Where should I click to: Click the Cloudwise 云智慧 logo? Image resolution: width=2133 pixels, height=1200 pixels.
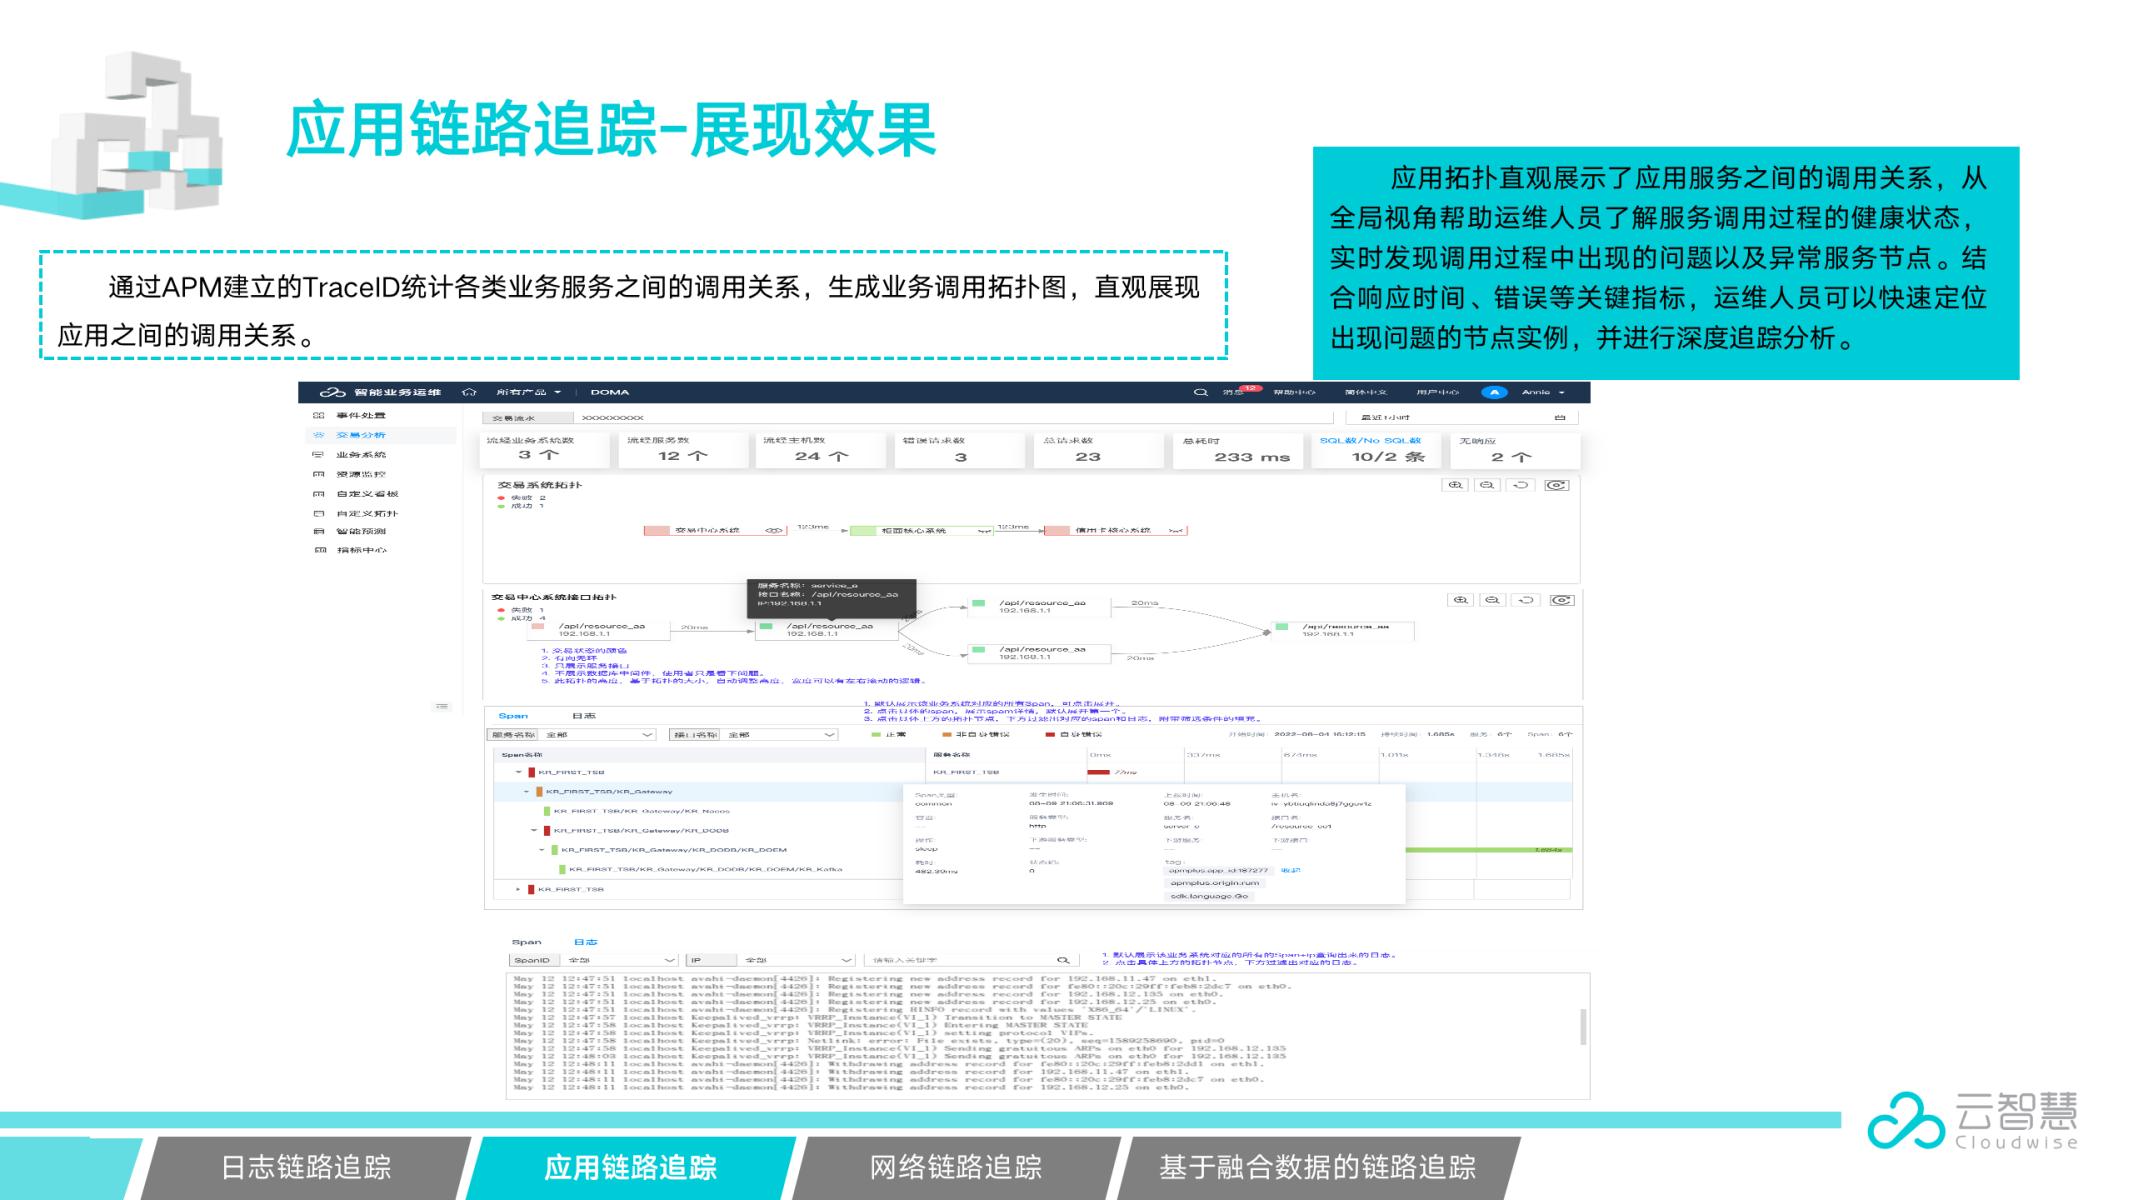point(1973,1120)
